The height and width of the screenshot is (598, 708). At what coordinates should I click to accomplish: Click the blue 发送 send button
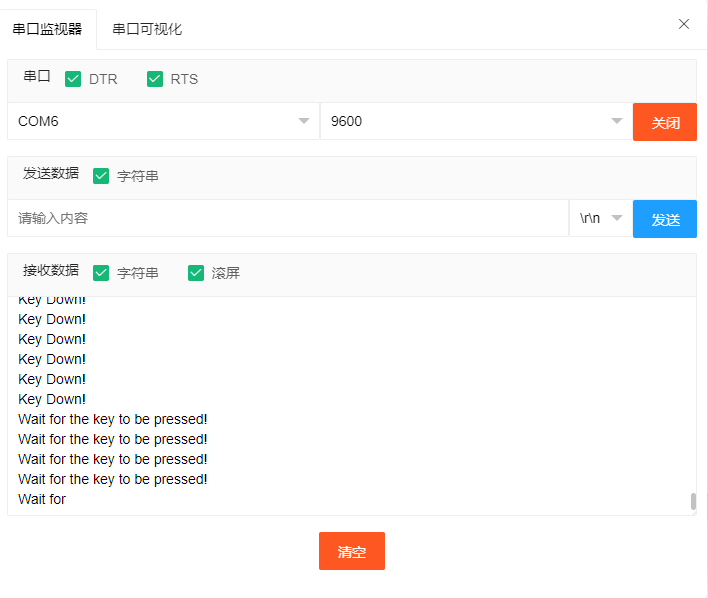point(665,219)
